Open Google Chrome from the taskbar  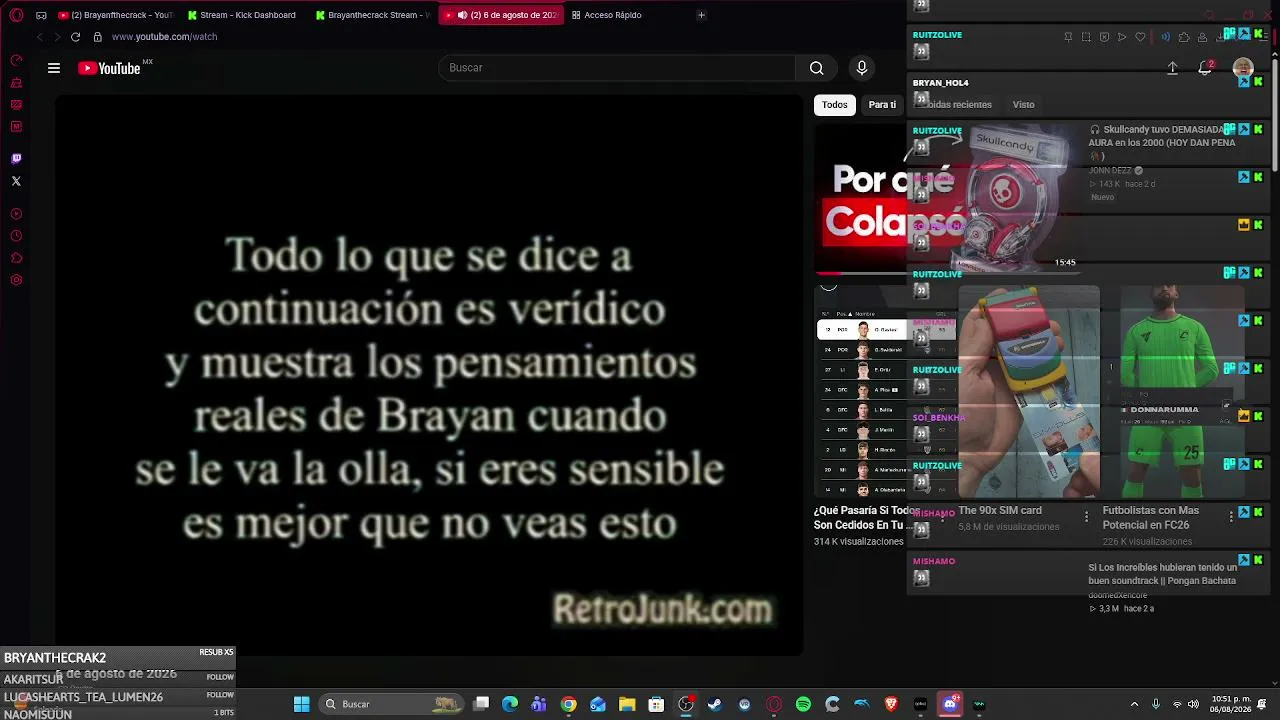pos(568,704)
